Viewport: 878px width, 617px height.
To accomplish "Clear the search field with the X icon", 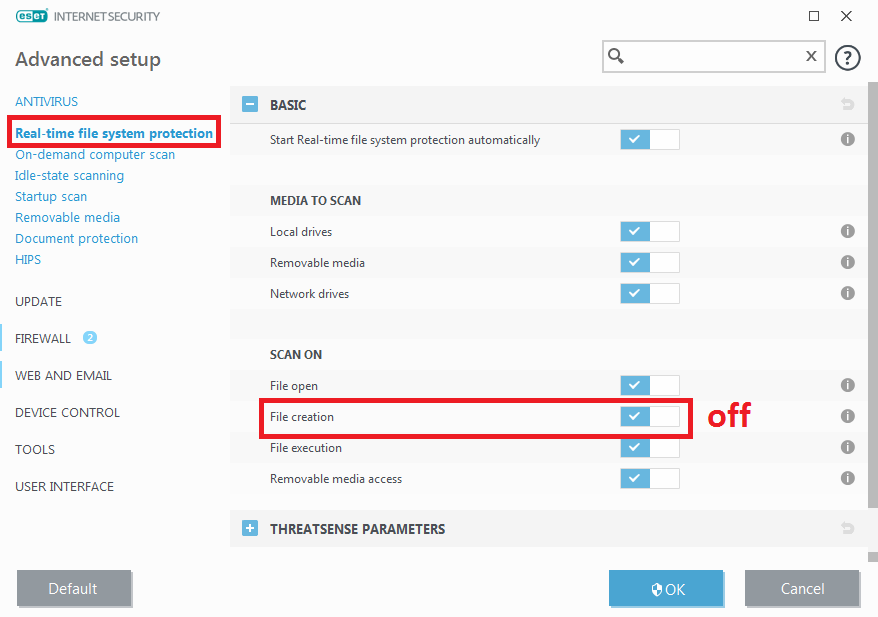I will (x=811, y=56).
